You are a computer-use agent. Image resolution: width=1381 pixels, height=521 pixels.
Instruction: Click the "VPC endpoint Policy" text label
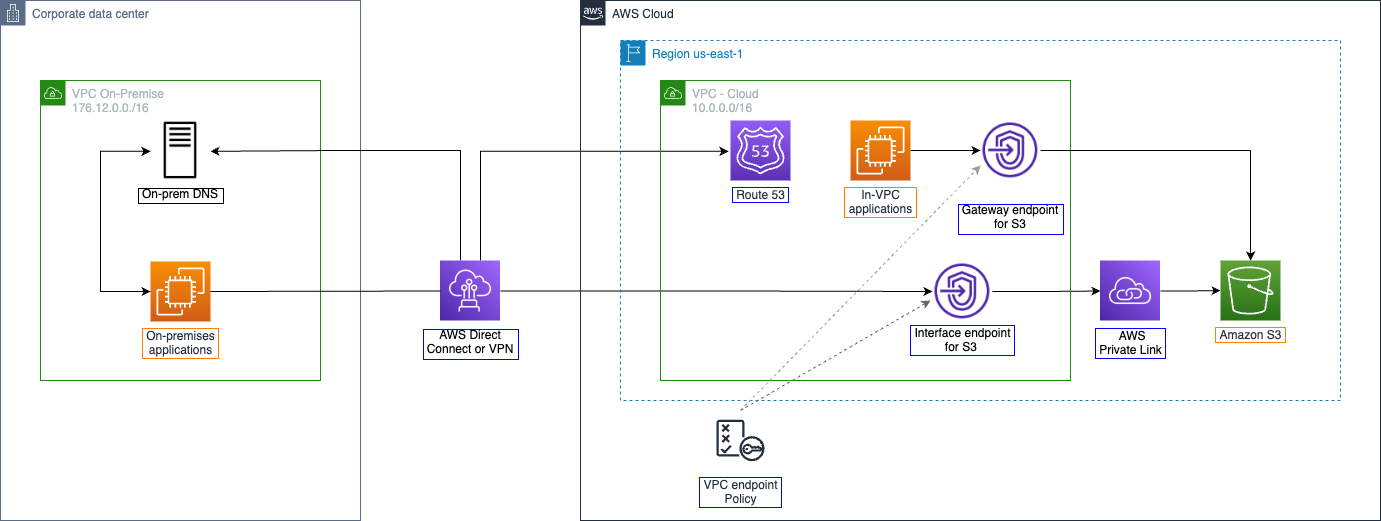point(740,492)
